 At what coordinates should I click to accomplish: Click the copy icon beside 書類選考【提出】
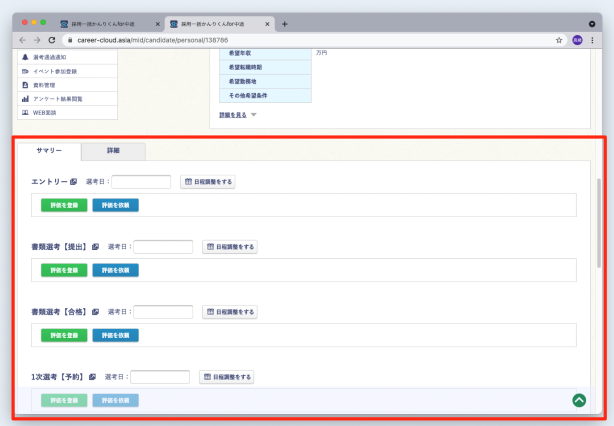pyautogui.click(x=95, y=247)
